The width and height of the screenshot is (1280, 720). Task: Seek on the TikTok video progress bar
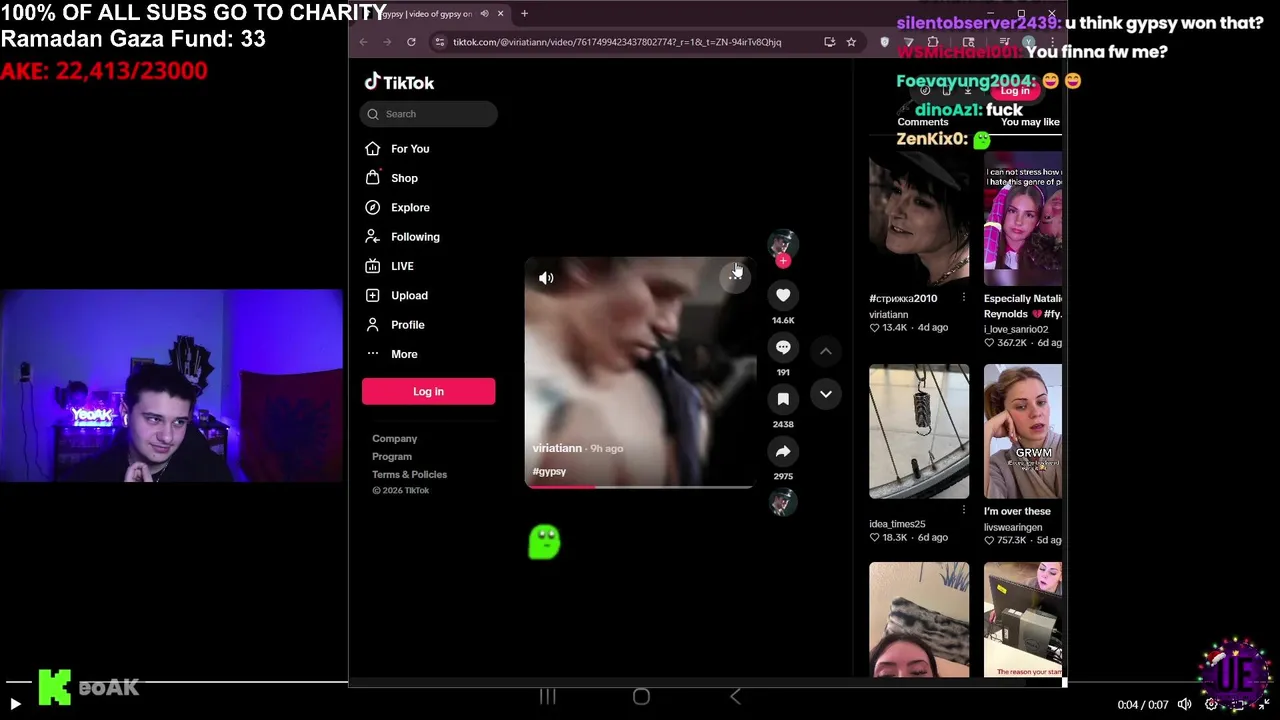pos(640,487)
